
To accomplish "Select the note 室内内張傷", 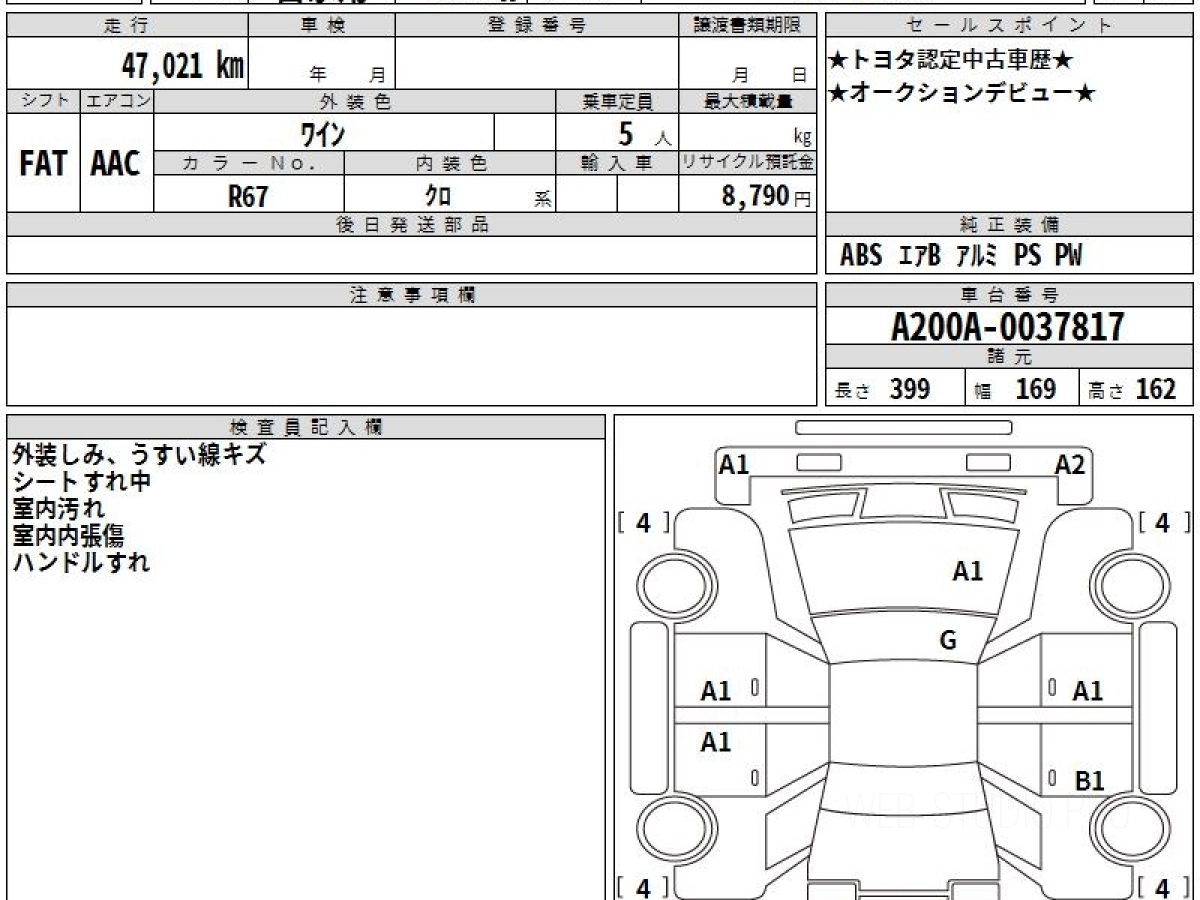I will (68, 535).
